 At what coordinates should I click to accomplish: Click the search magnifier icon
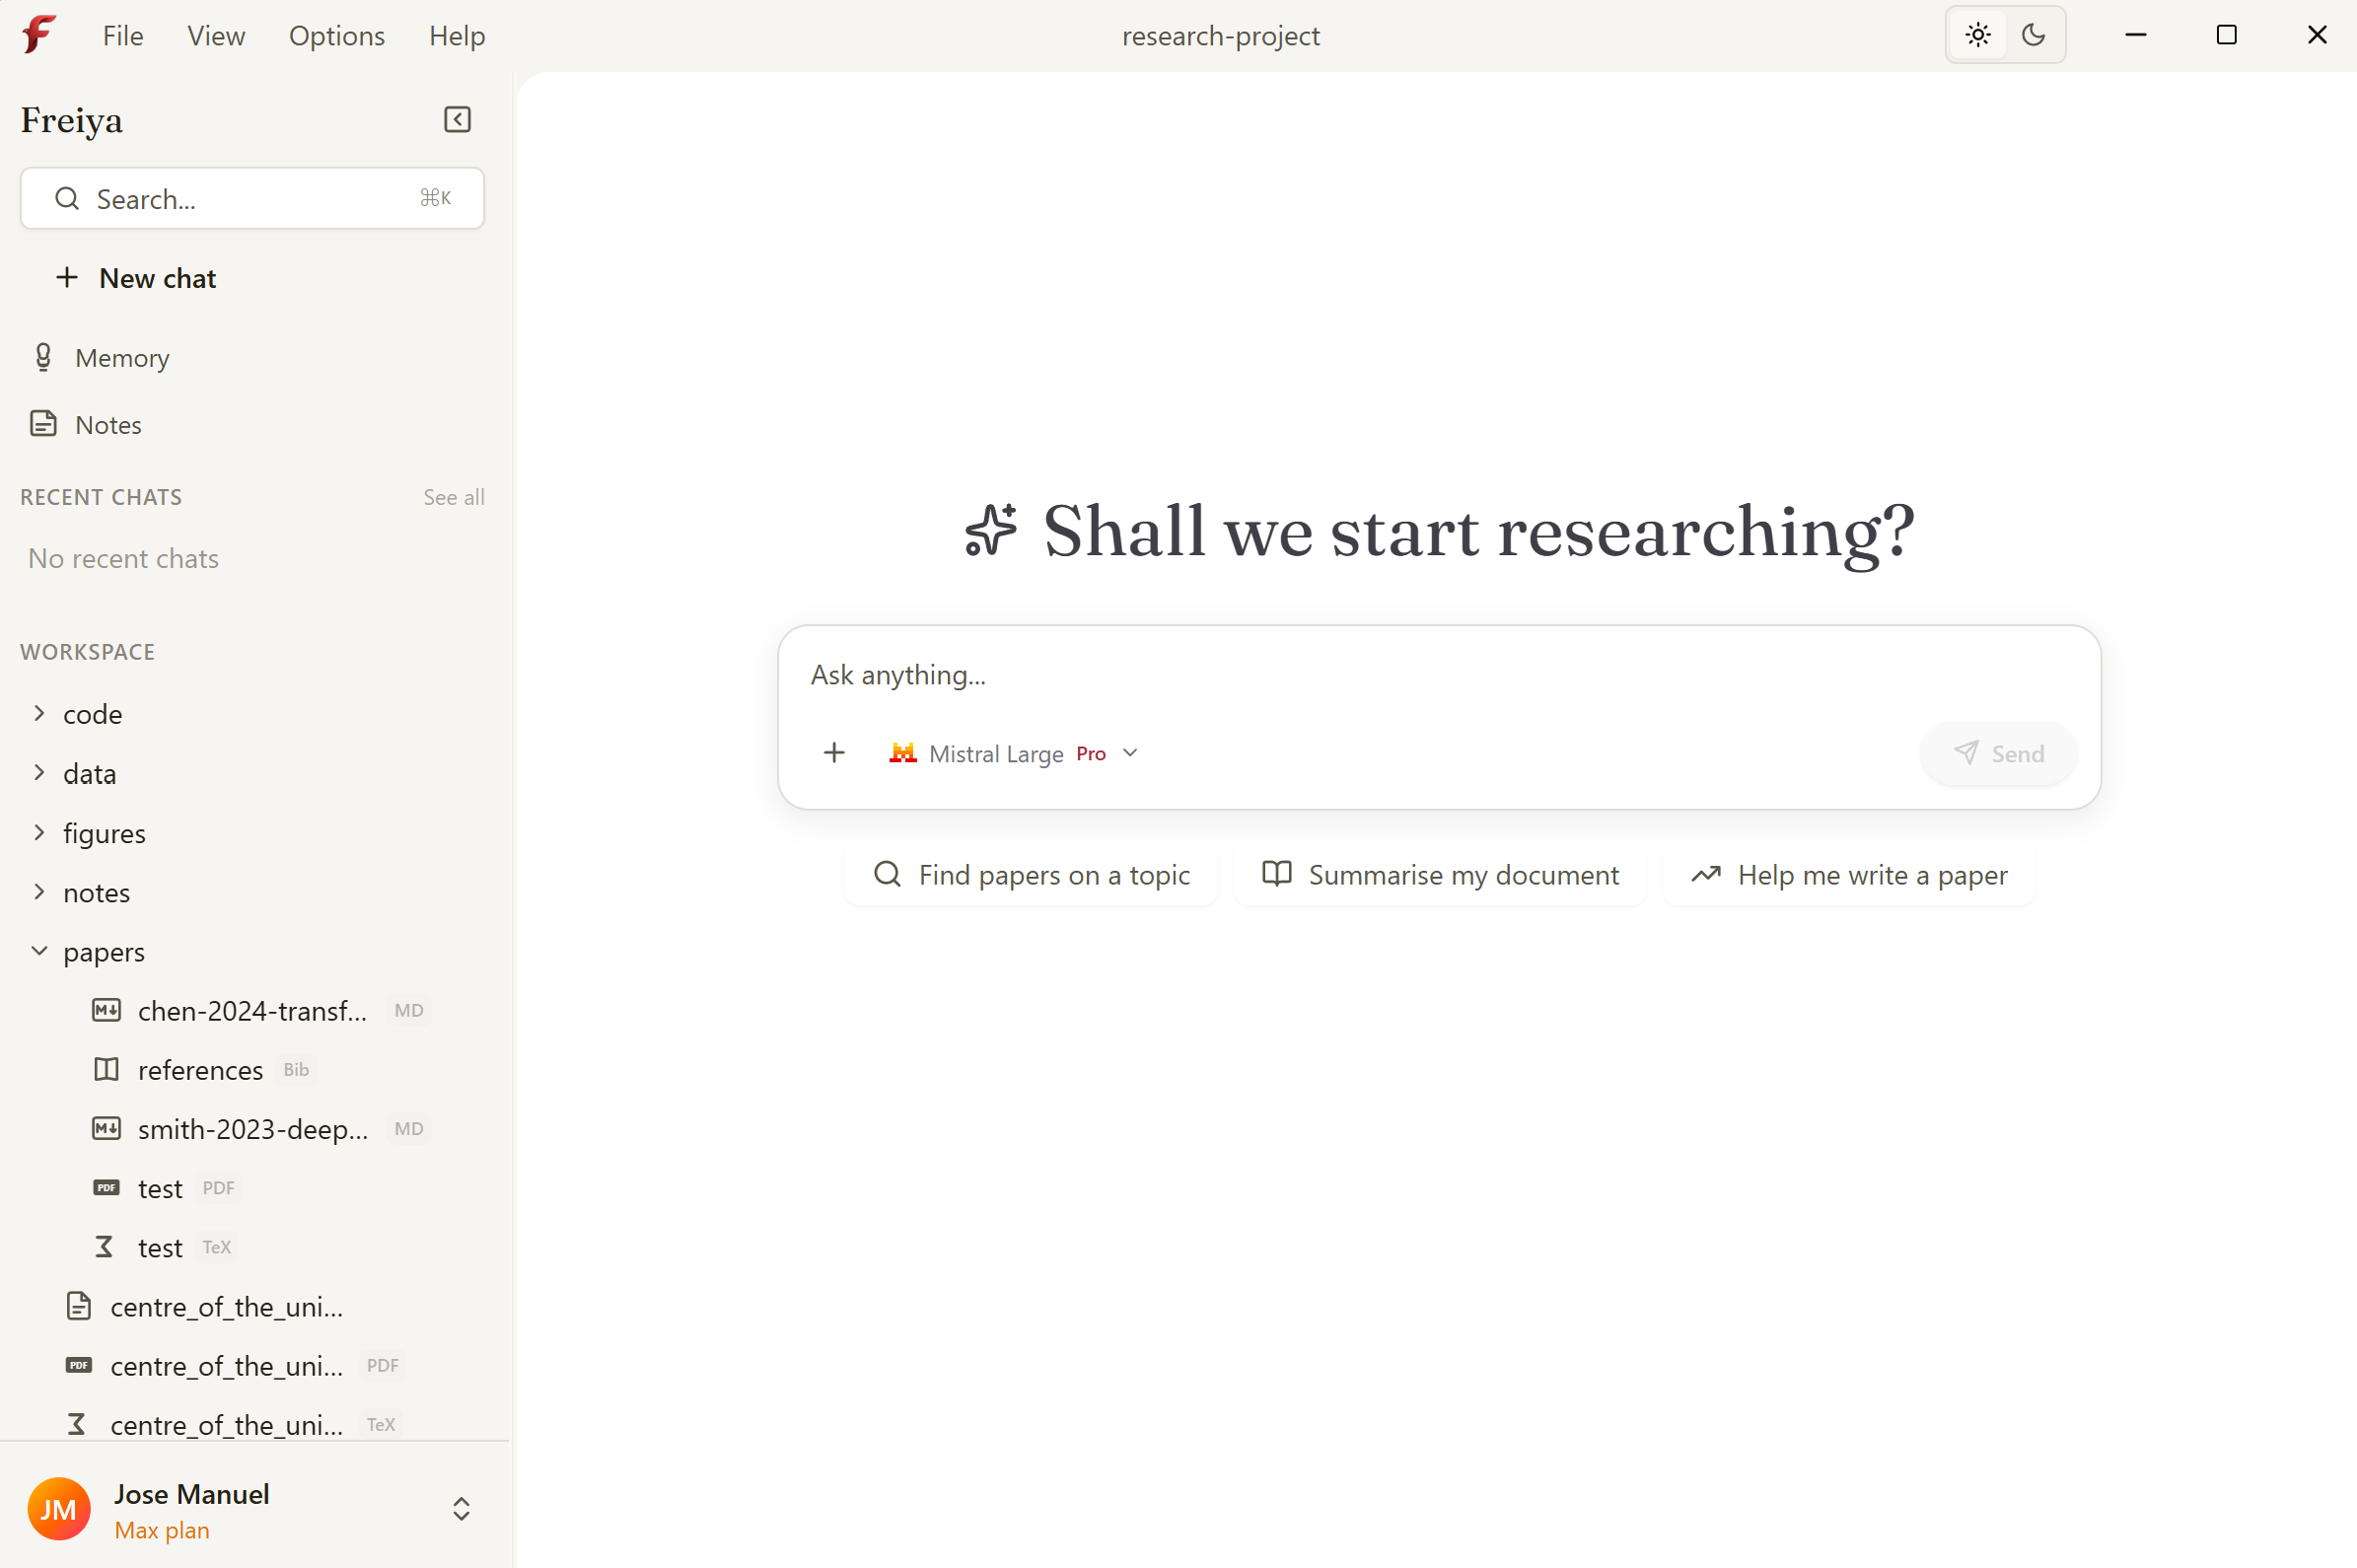(x=66, y=198)
